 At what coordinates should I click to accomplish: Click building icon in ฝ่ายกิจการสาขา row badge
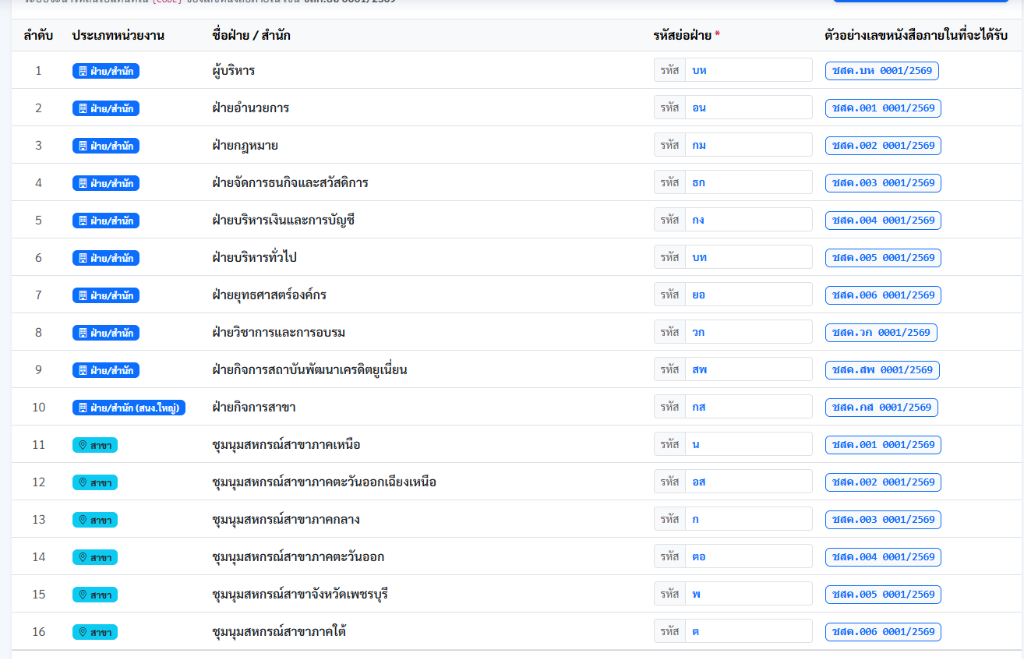tap(83, 408)
